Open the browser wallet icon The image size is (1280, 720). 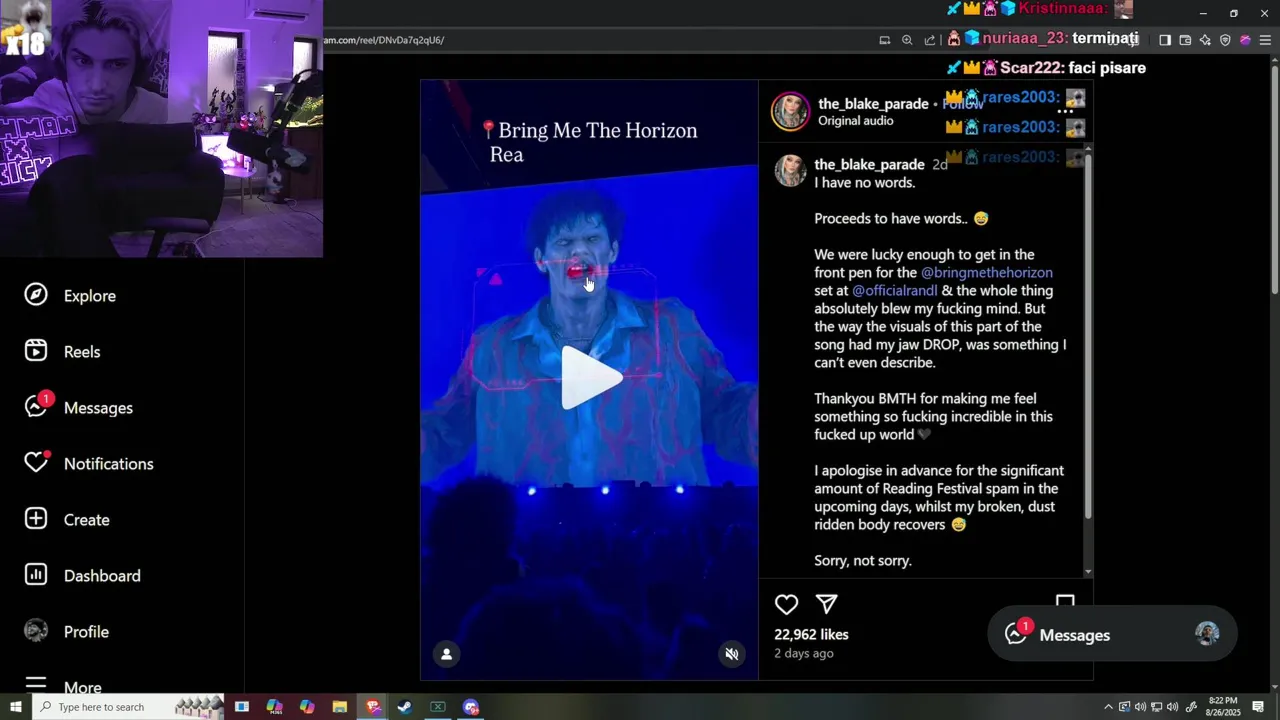(1185, 40)
